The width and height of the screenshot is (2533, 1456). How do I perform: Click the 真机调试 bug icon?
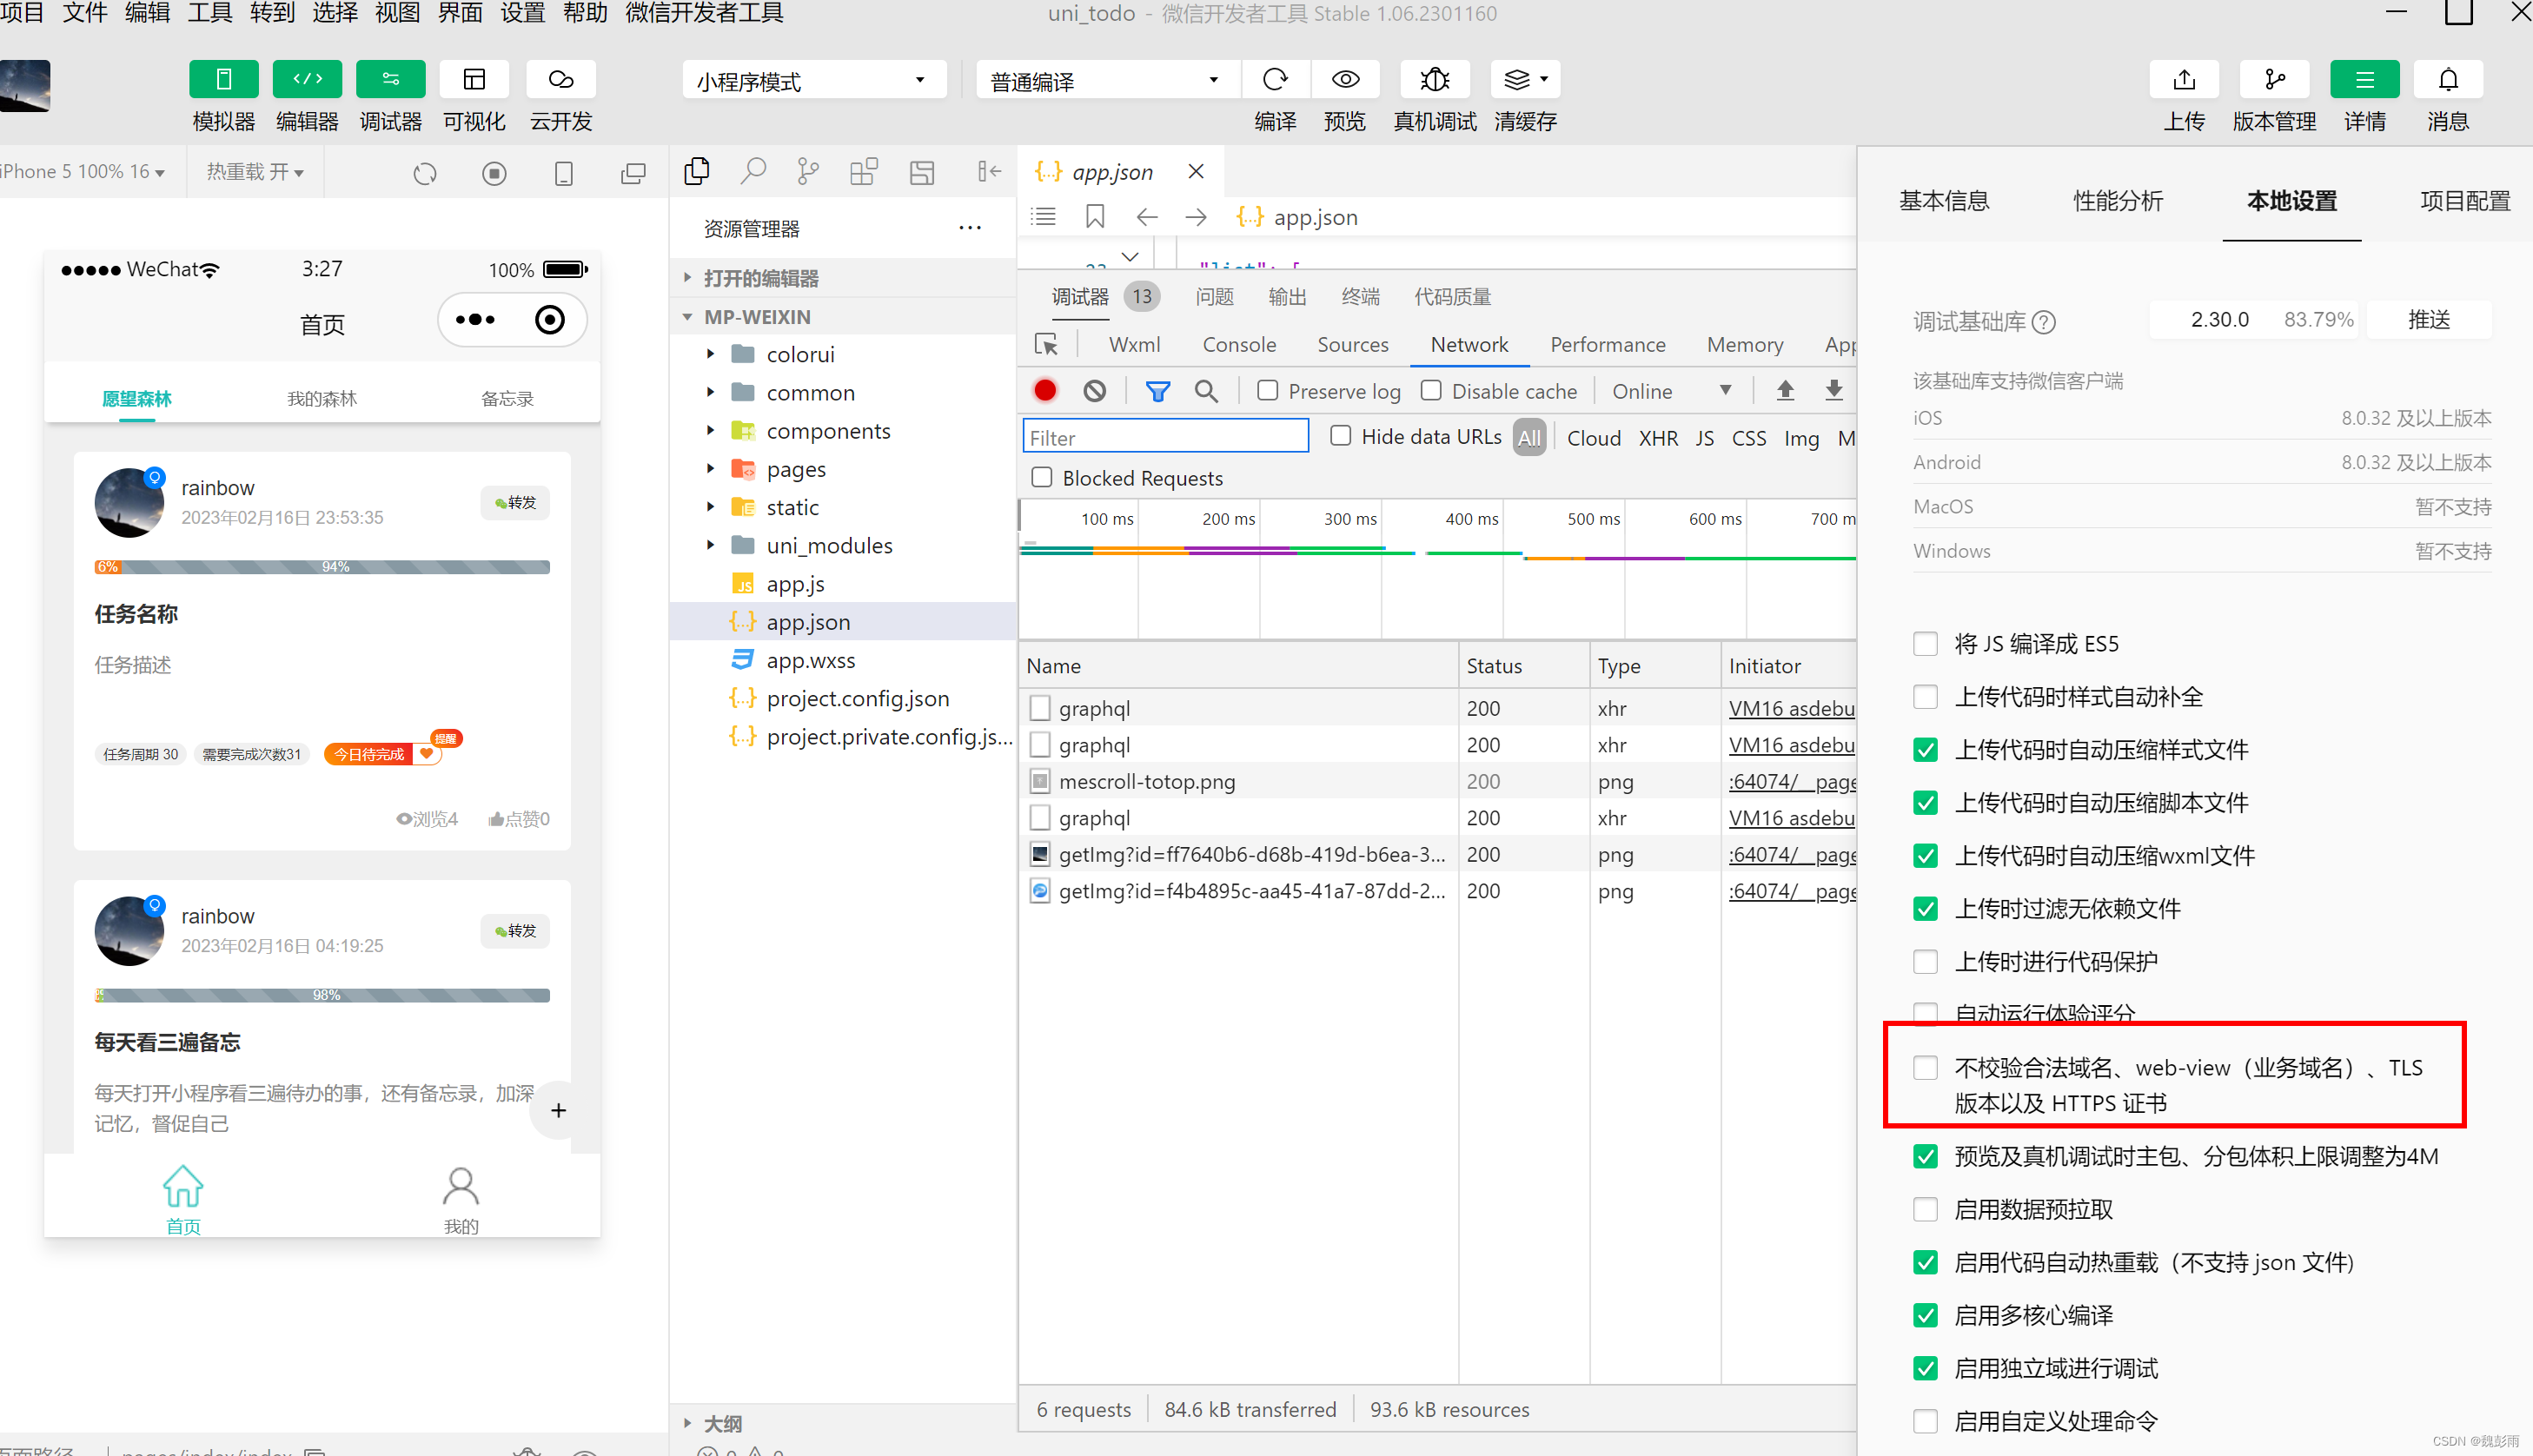[1434, 80]
